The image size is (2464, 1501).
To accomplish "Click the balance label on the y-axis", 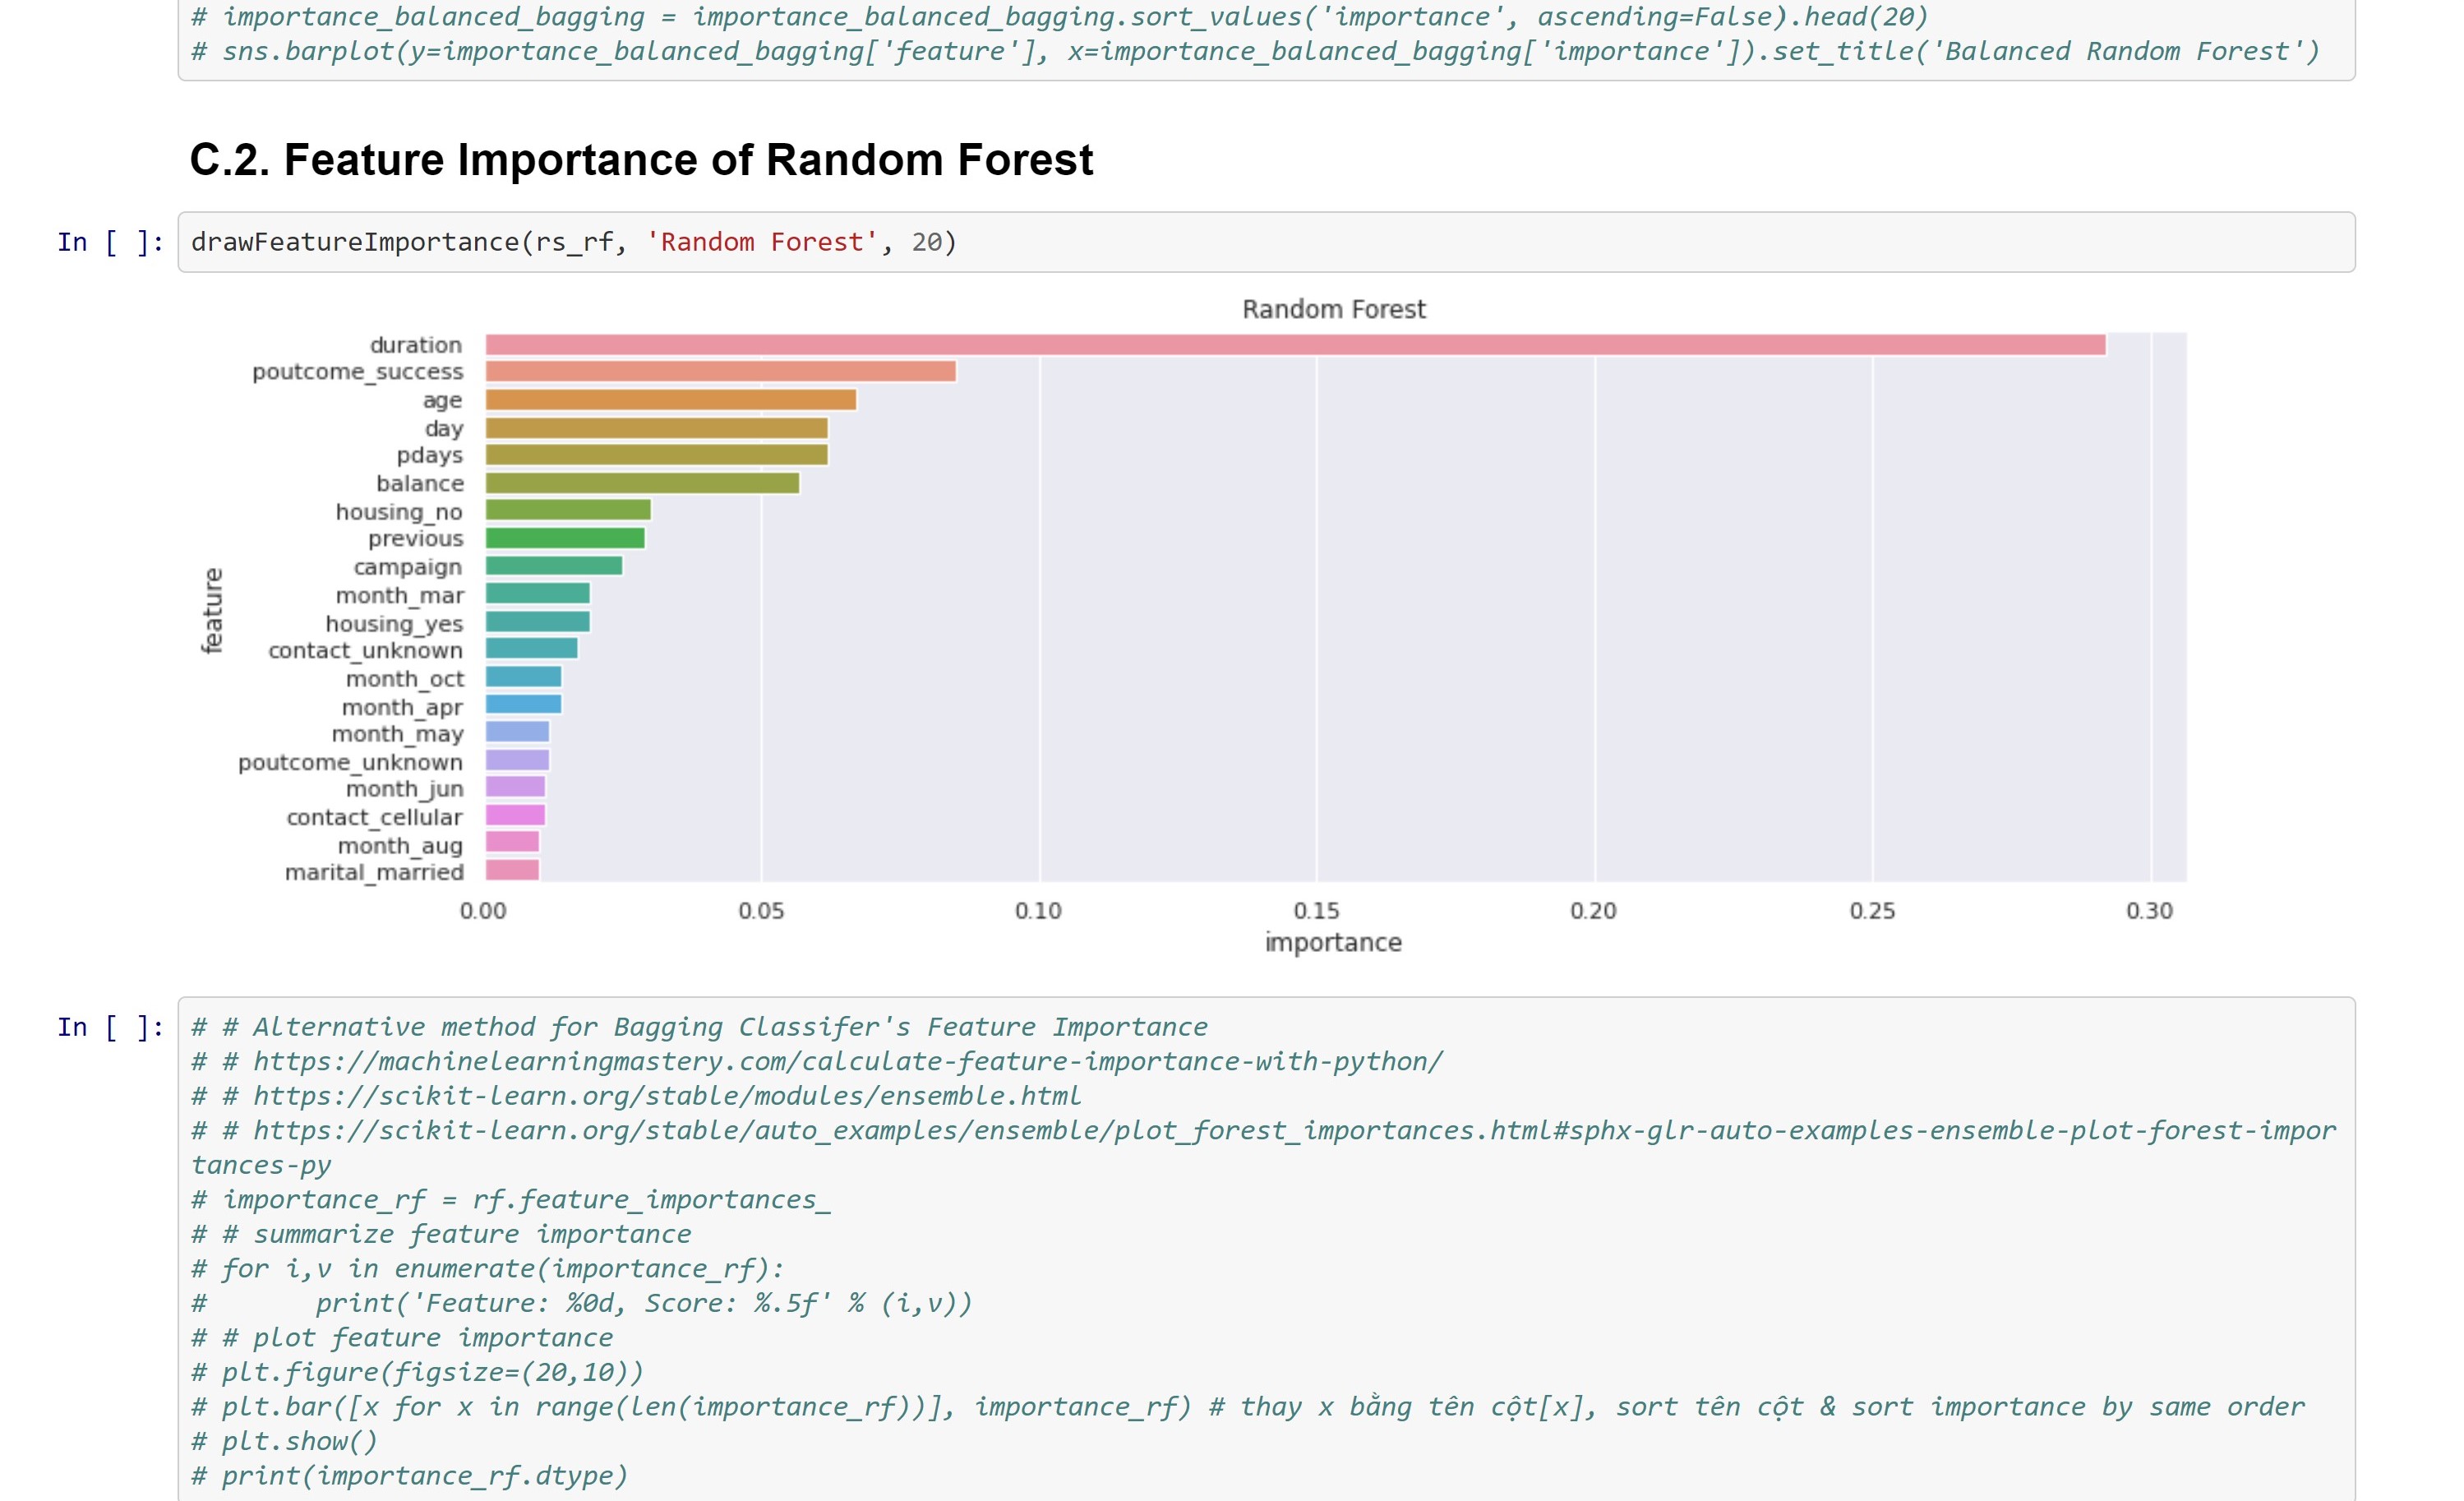I will [420, 483].
